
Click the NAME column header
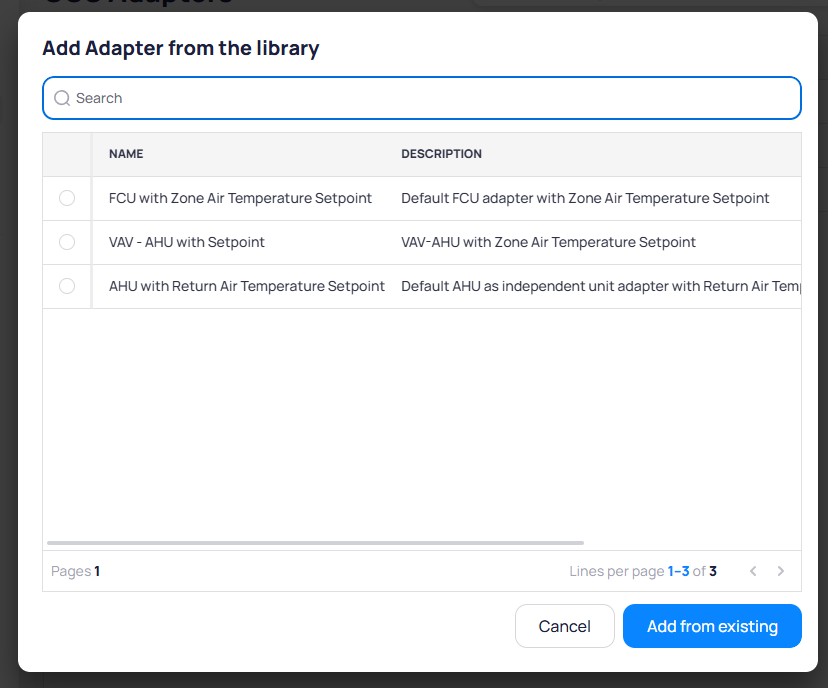click(126, 154)
